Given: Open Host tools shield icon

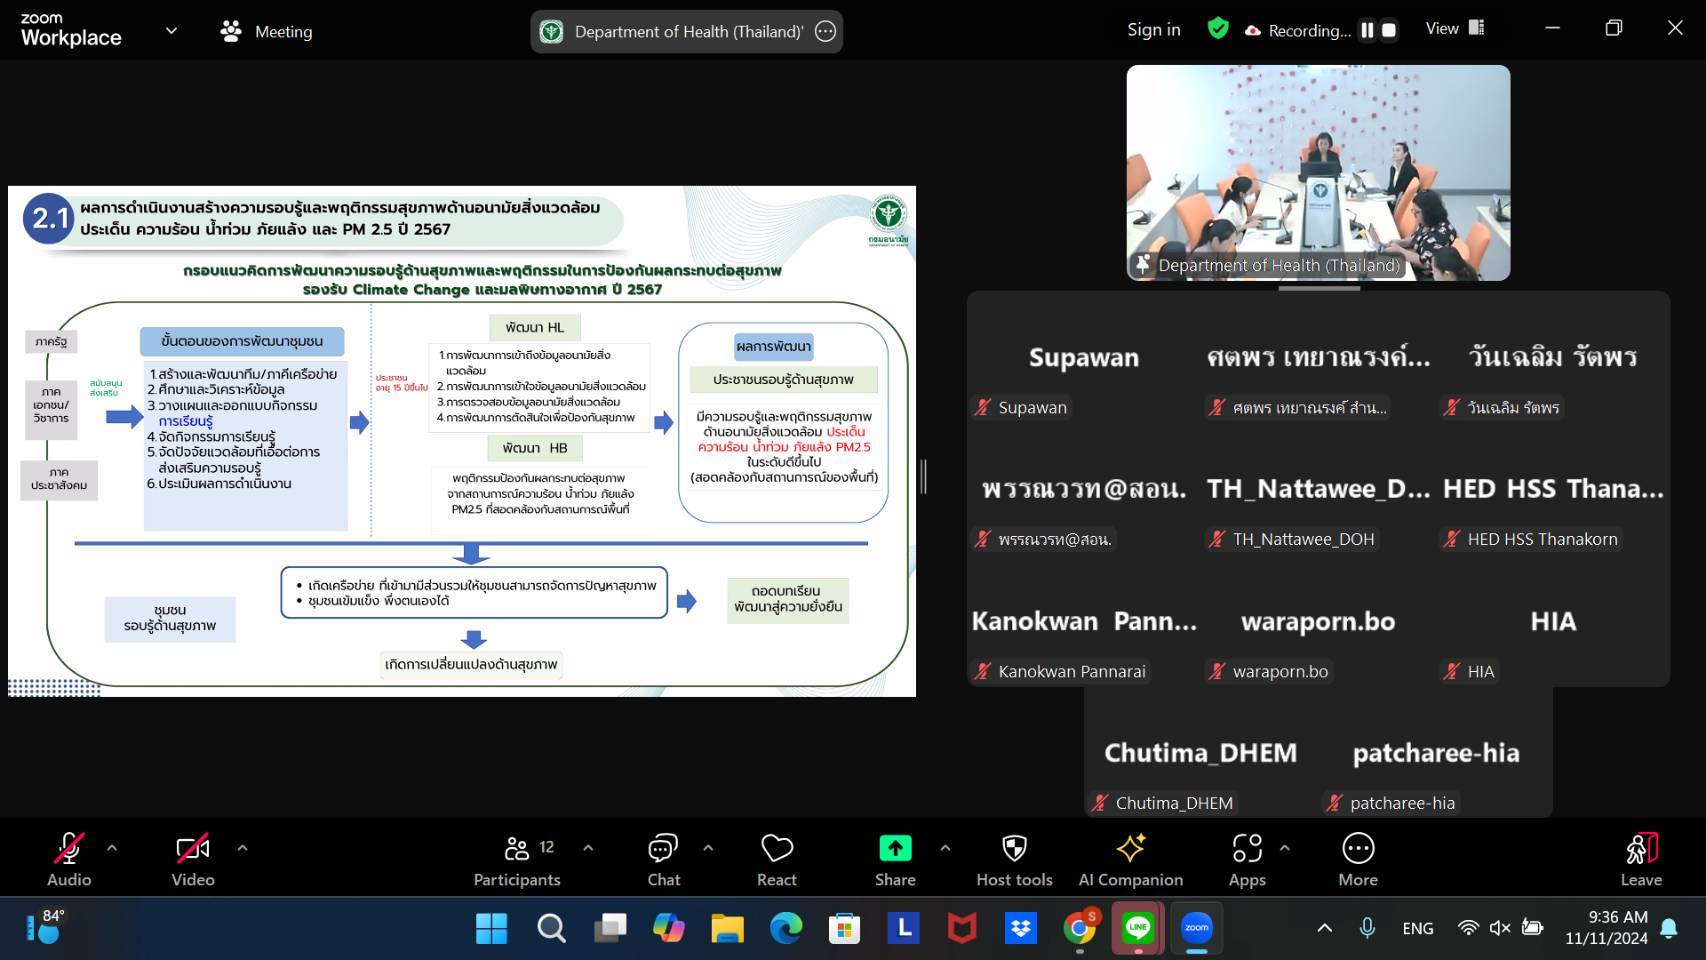Looking at the screenshot, I should tap(1014, 860).
